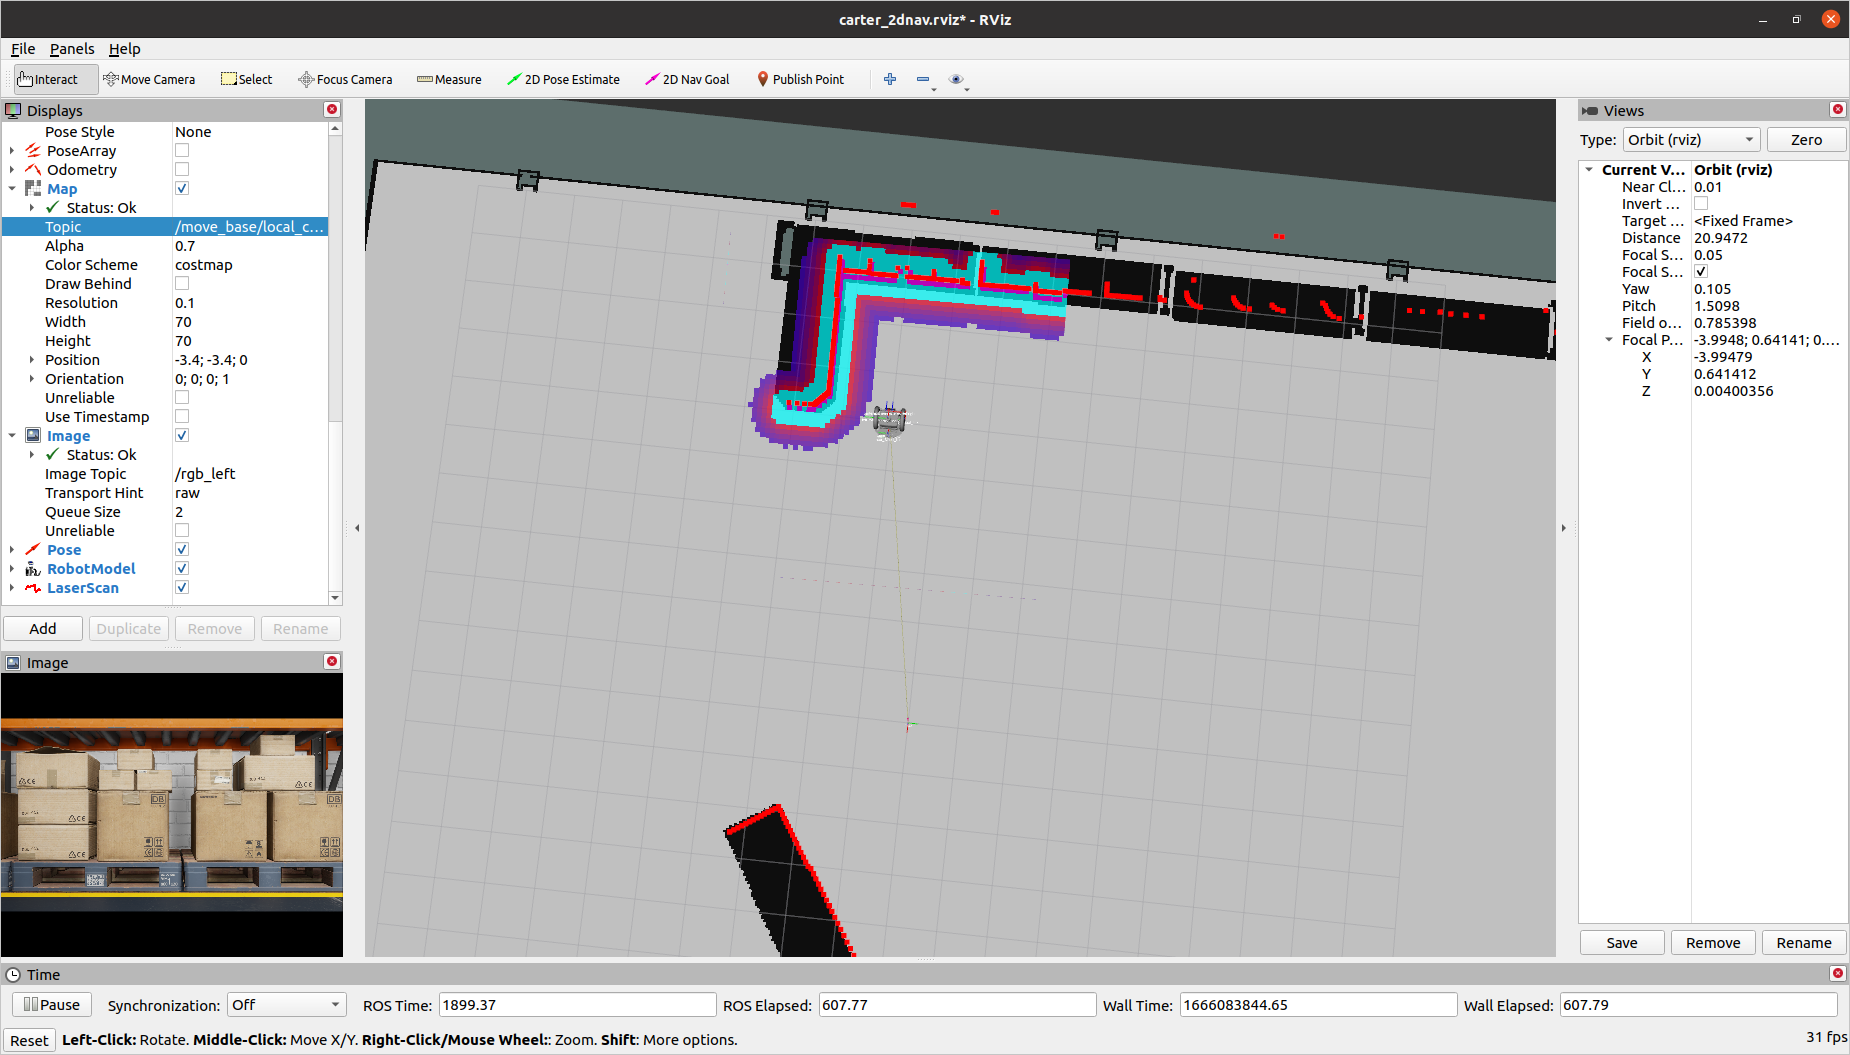This screenshot has height=1055, width=1850.
Task: Open the view Type dropdown Orbit (rviz)
Action: [x=1691, y=140]
